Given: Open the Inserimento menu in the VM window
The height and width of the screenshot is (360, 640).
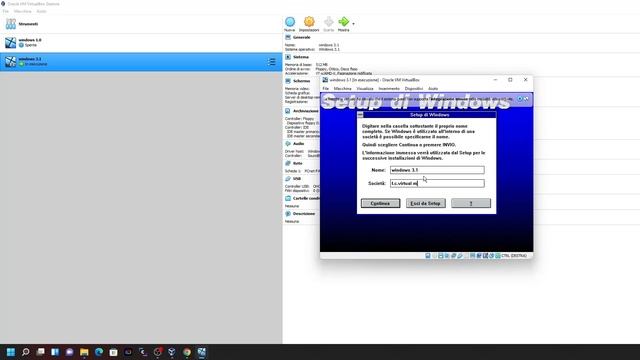Looking at the screenshot, I should tap(389, 89).
